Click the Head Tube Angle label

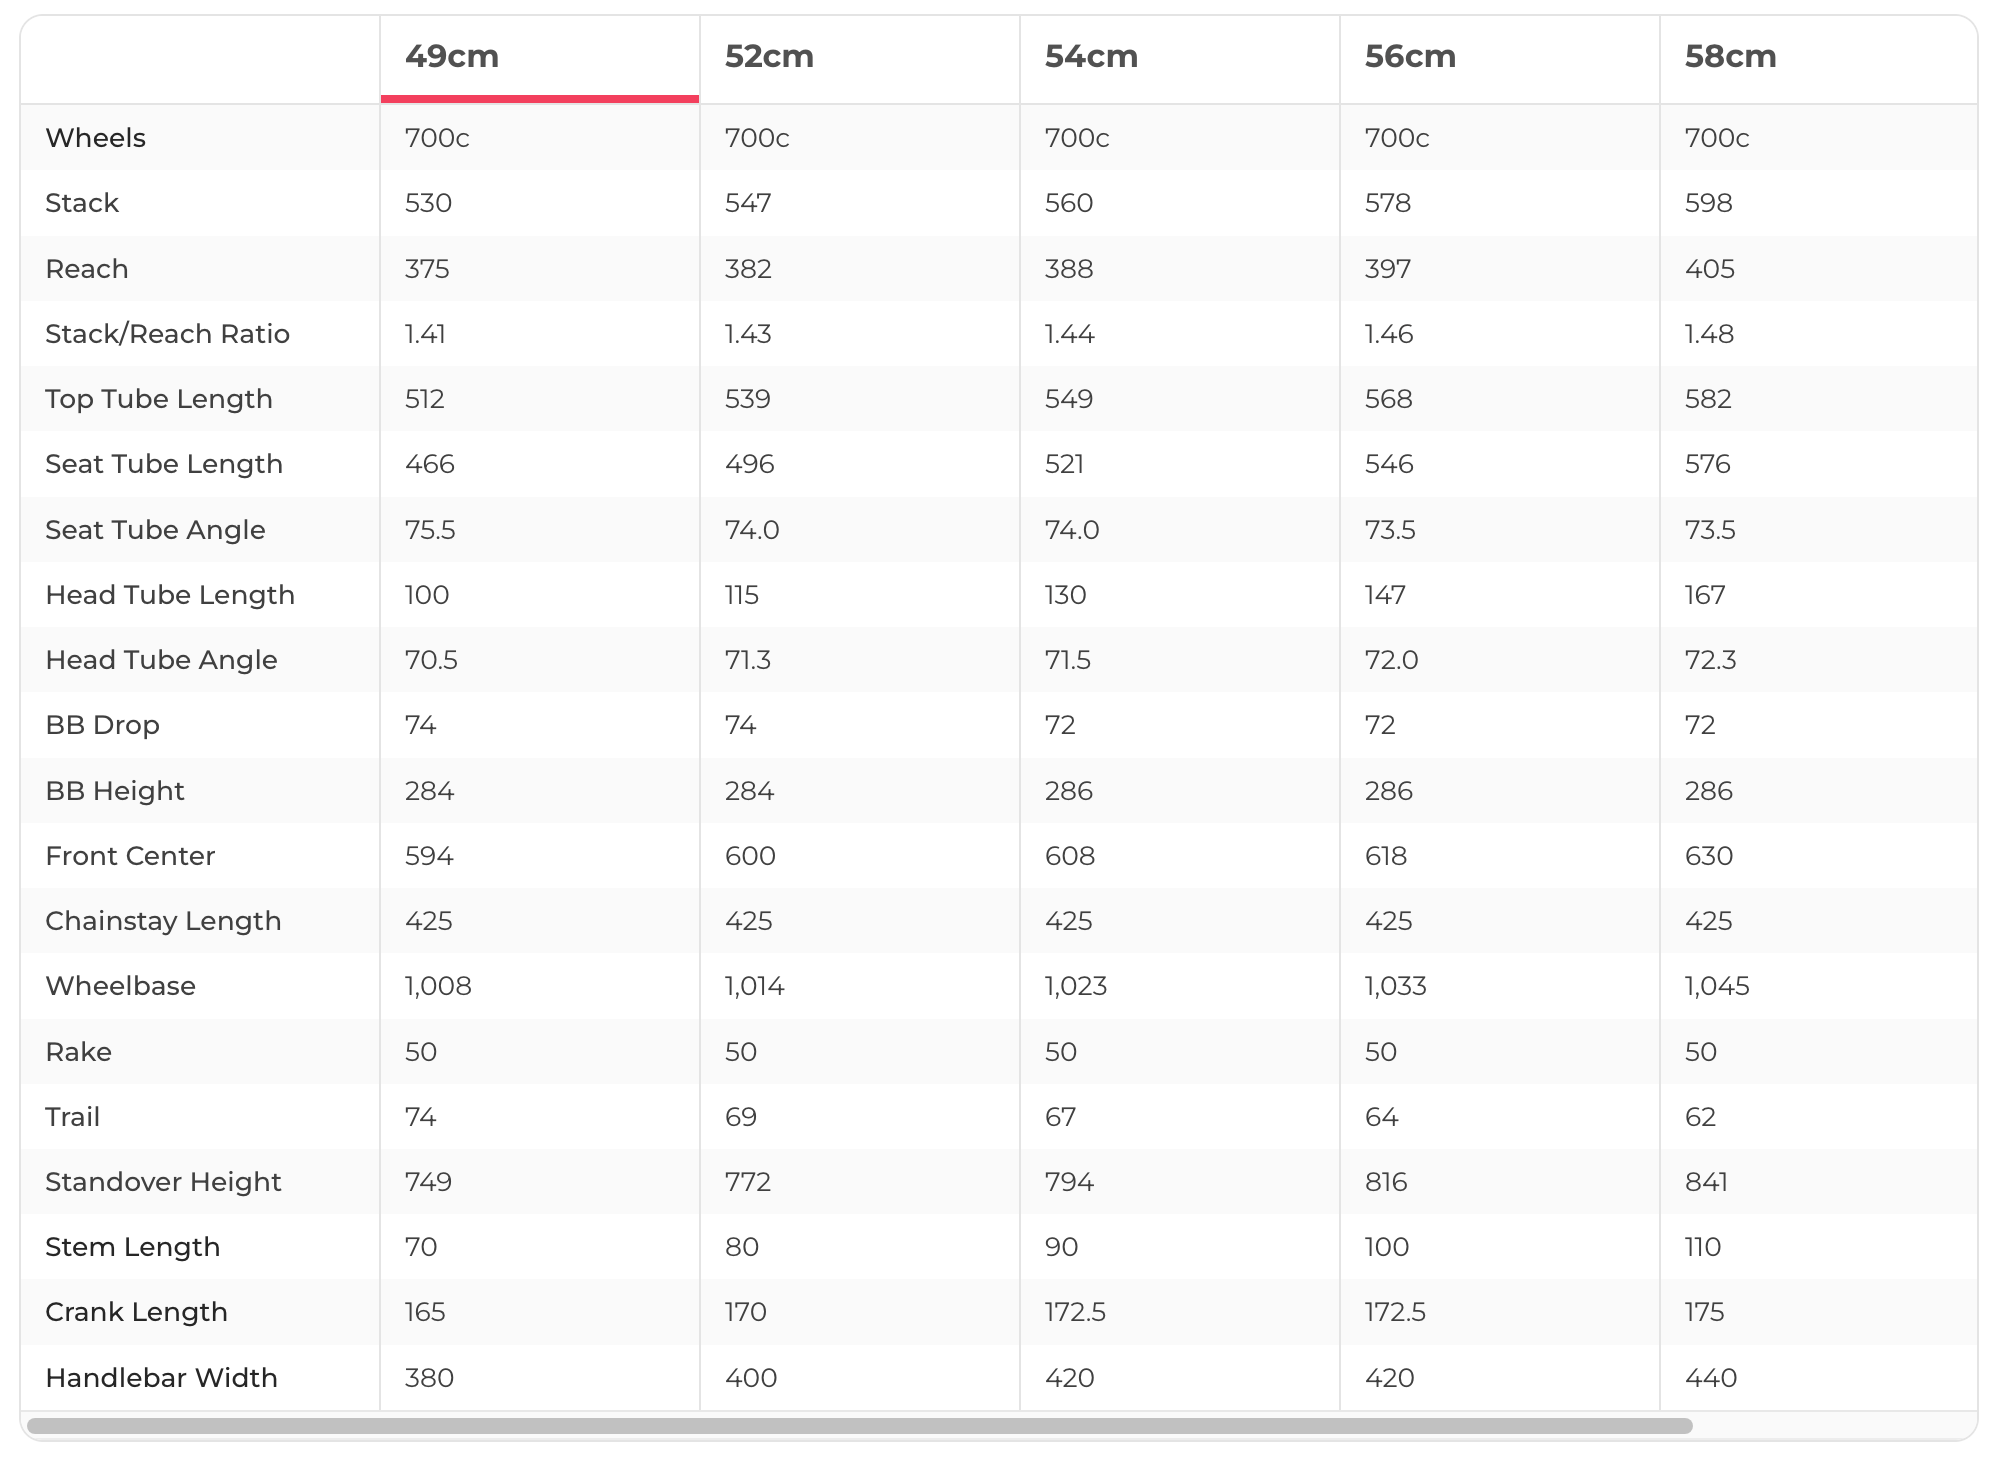pyautogui.click(x=161, y=660)
